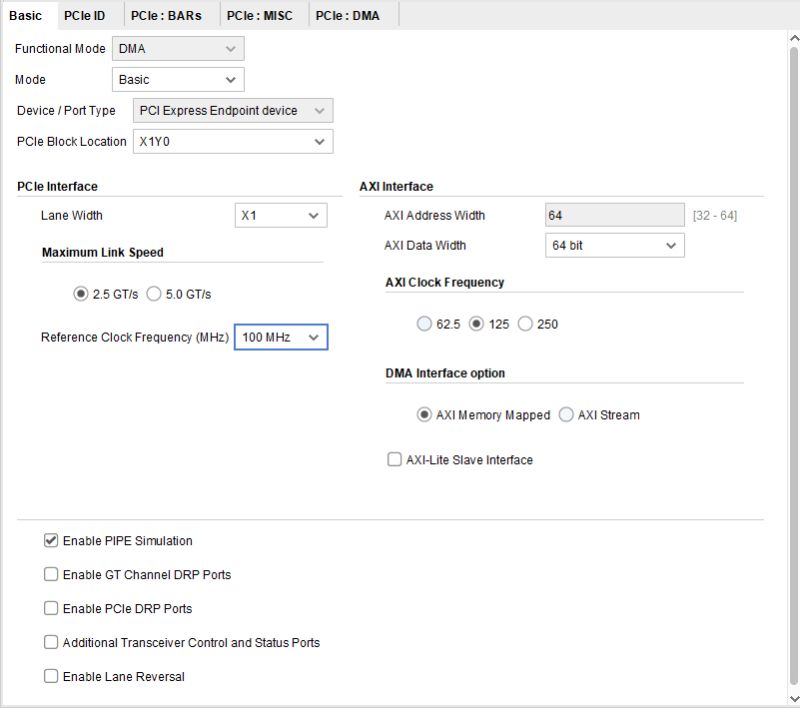
Task: Select the 5.0 GT/s link speed
Action: click(x=153, y=294)
